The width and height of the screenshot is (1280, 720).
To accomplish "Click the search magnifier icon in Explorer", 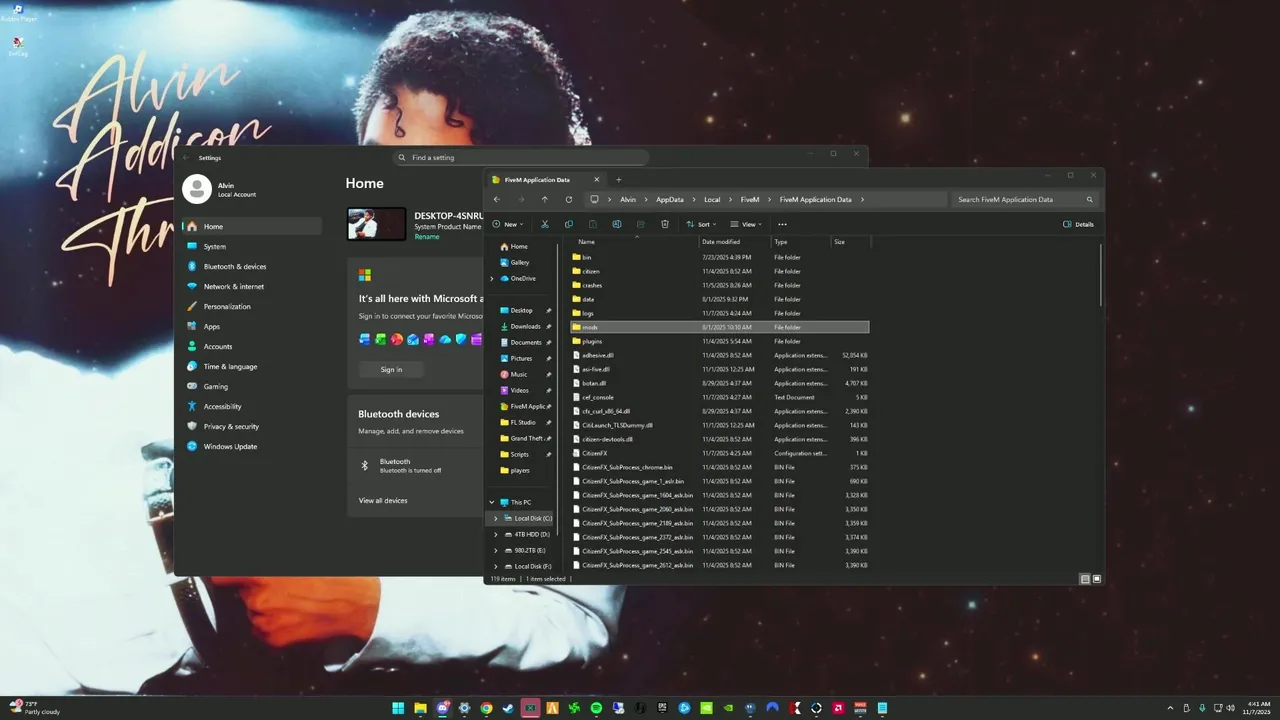I will click(x=1090, y=199).
